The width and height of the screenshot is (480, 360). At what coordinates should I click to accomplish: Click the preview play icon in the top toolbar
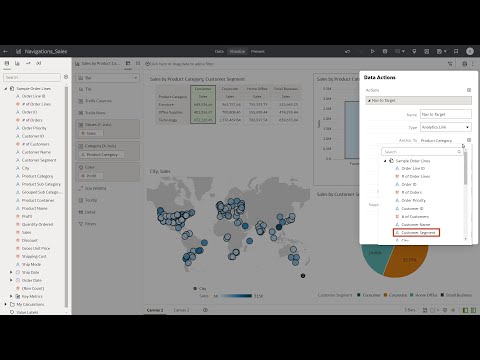(372, 51)
